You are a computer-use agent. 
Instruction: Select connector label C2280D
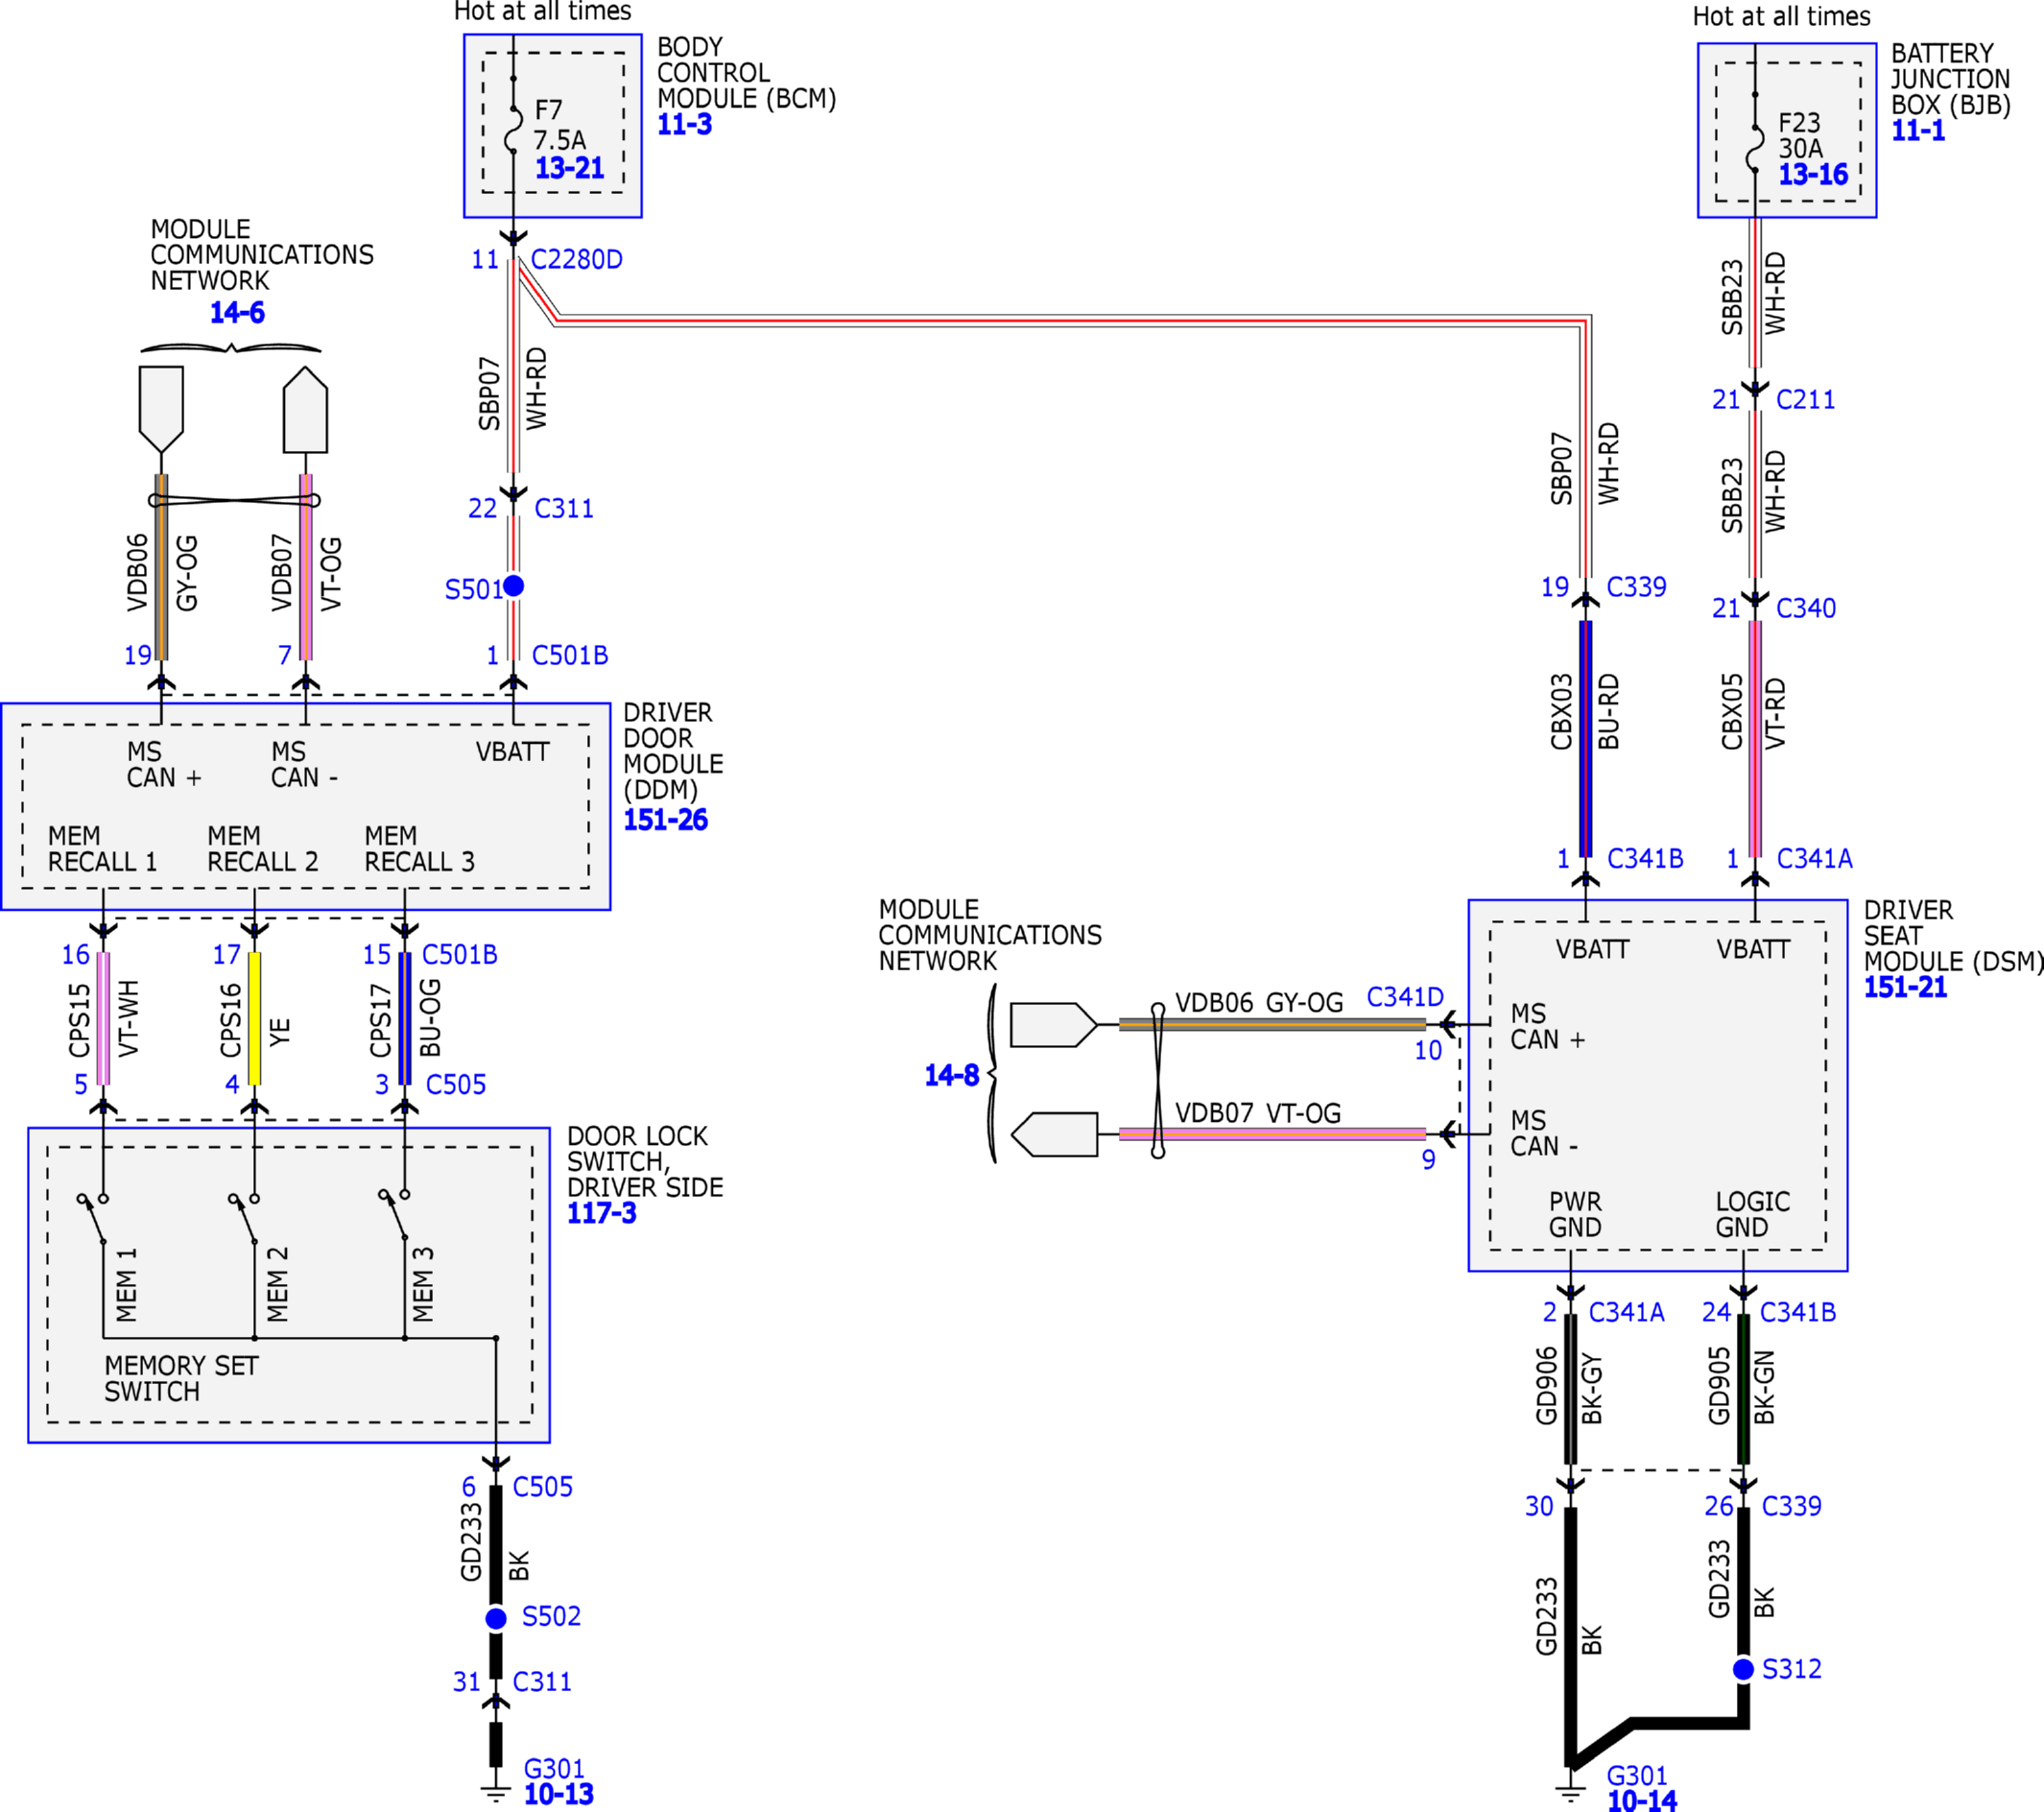tap(576, 260)
